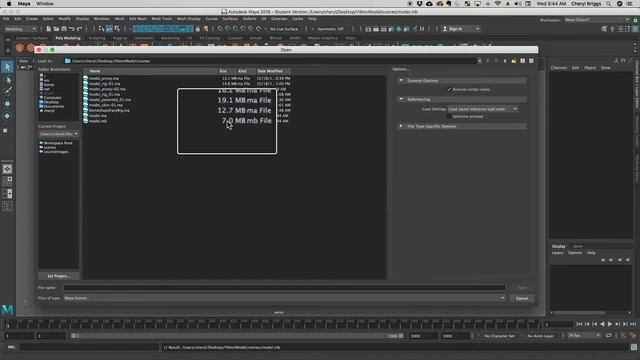
Task: Select the sourceimages project folder
Action: (x=56, y=152)
